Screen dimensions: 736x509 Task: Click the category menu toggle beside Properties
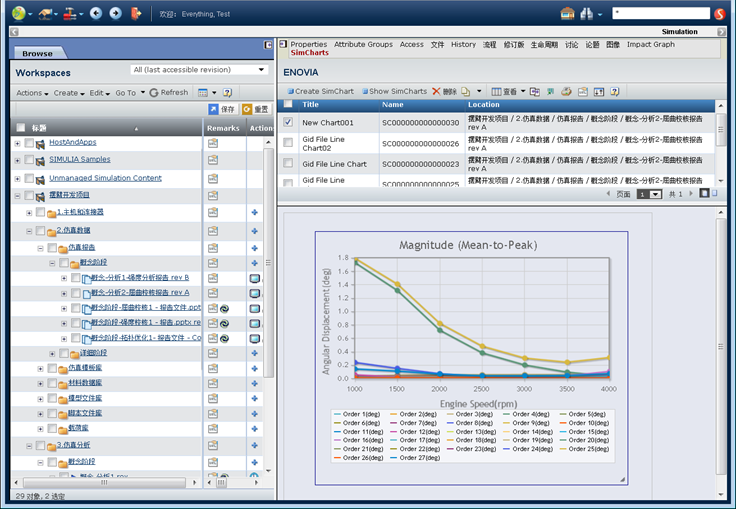(x=283, y=44)
